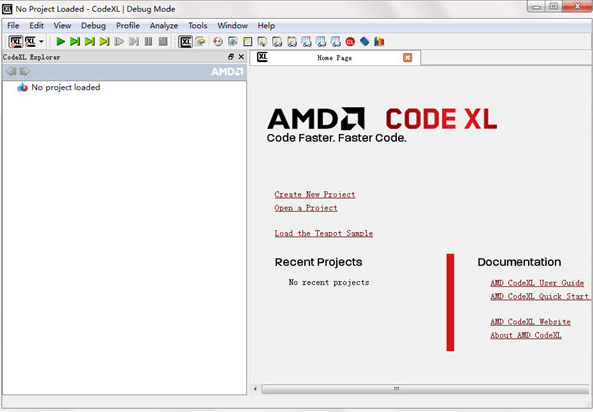Open the Help menu

pos(266,26)
